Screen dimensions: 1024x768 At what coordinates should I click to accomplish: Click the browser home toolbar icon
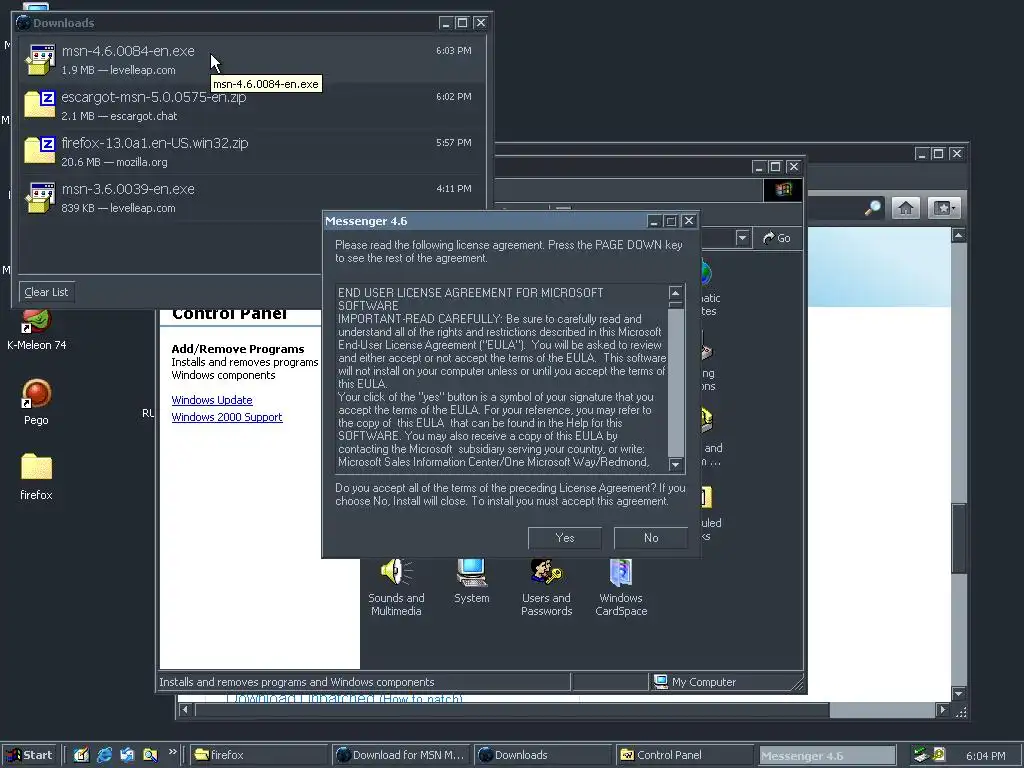point(905,208)
